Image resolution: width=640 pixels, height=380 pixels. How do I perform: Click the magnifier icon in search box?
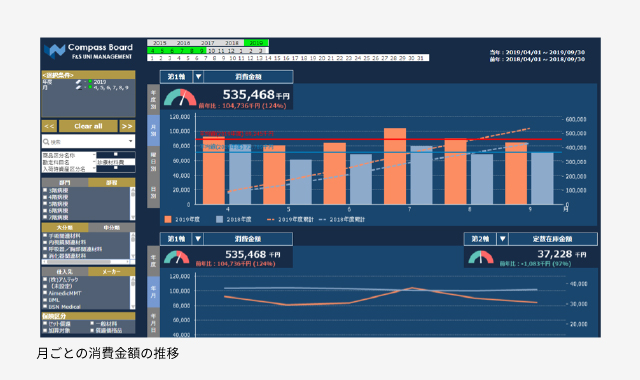pyautogui.click(x=46, y=142)
